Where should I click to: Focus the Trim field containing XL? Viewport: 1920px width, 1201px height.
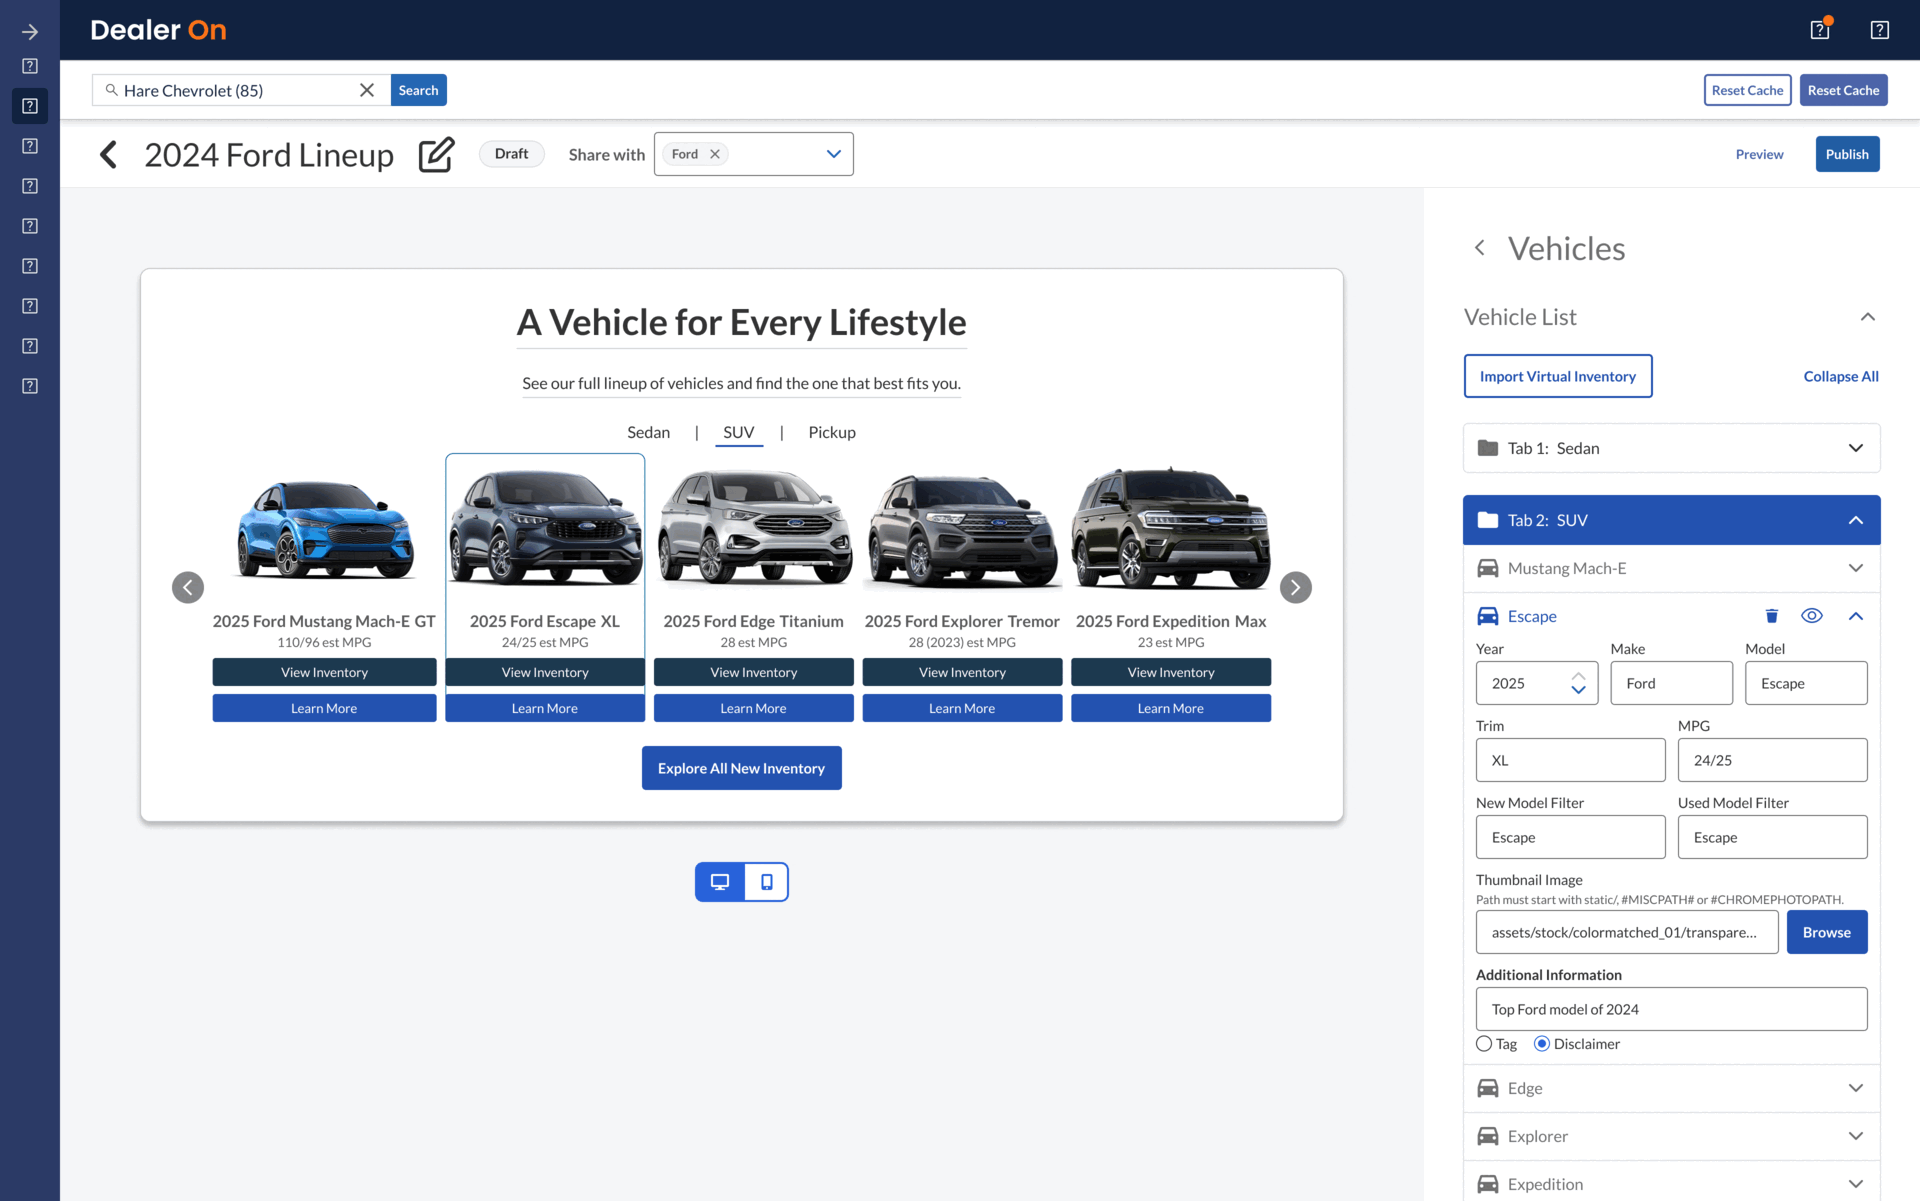[1570, 760]
